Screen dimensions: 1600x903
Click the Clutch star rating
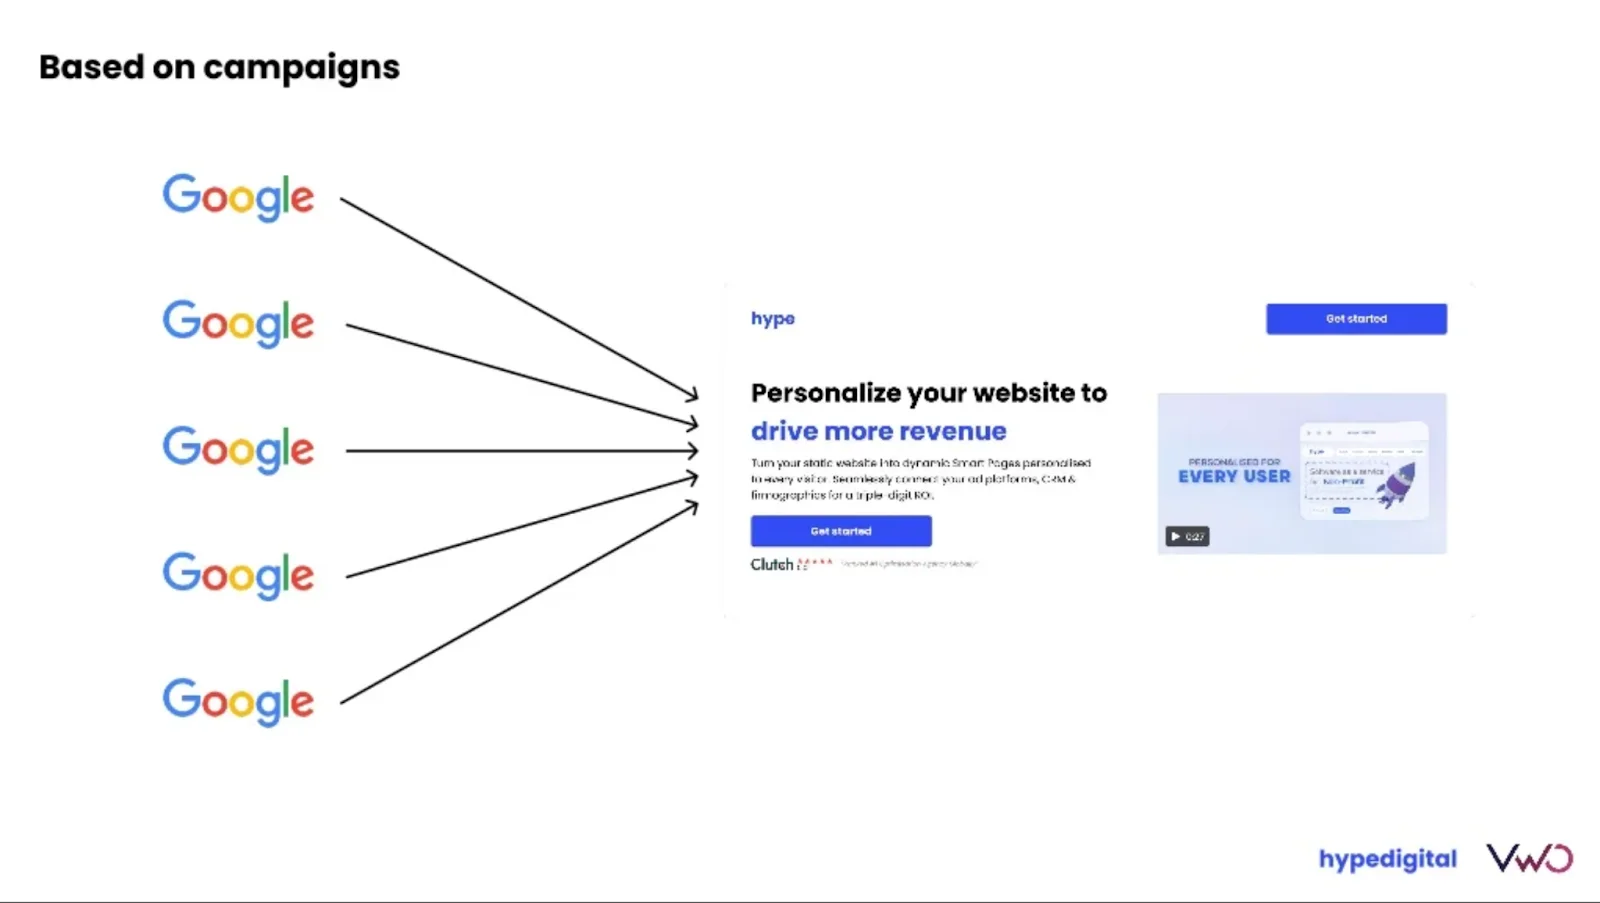(817, 563)
